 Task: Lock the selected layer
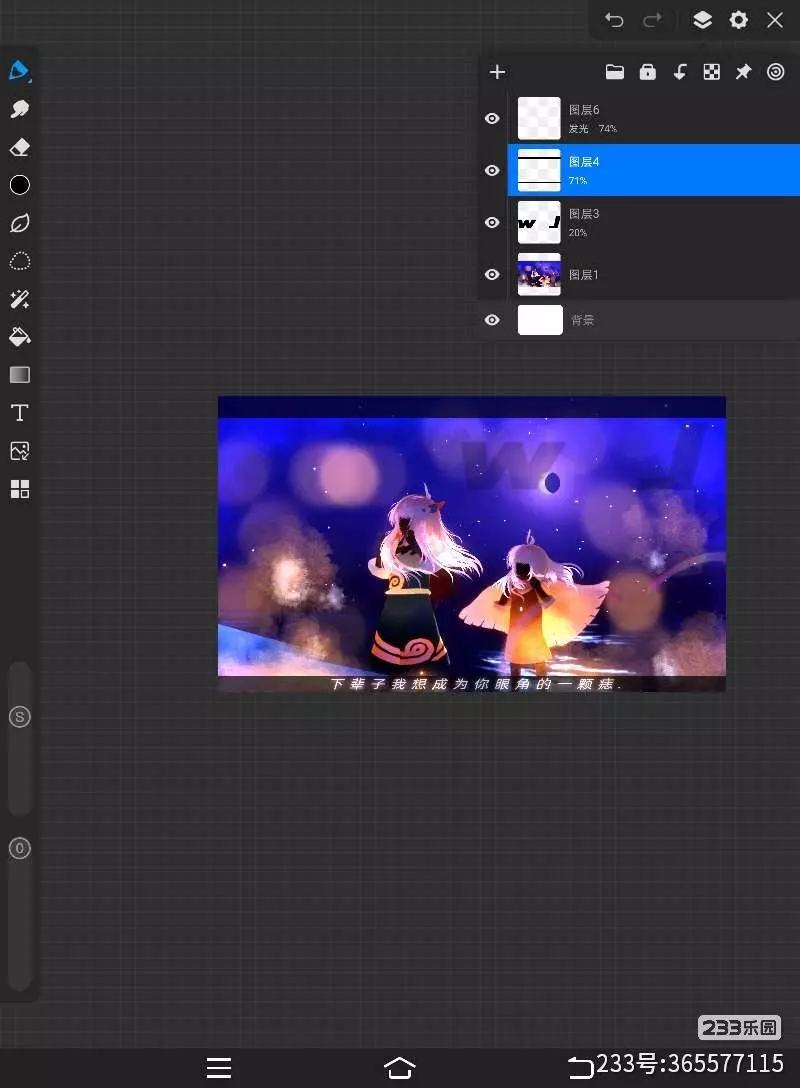click(647, 72)
